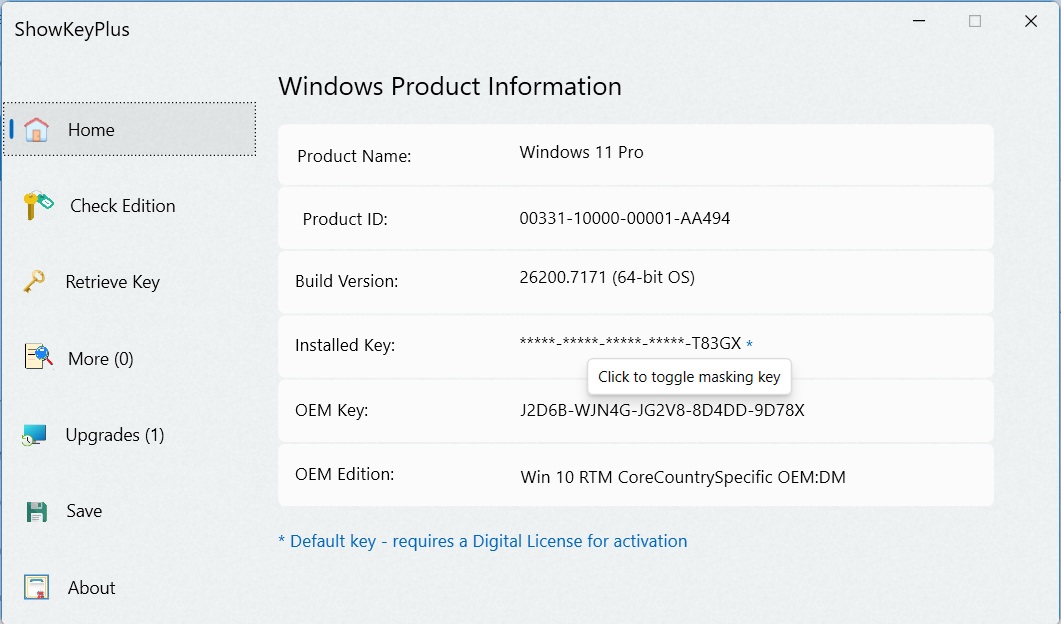Image resolution: width=1061 pixels, height=624 pixels.
Task: Go to More (0) page
Action: click(101, 359)
